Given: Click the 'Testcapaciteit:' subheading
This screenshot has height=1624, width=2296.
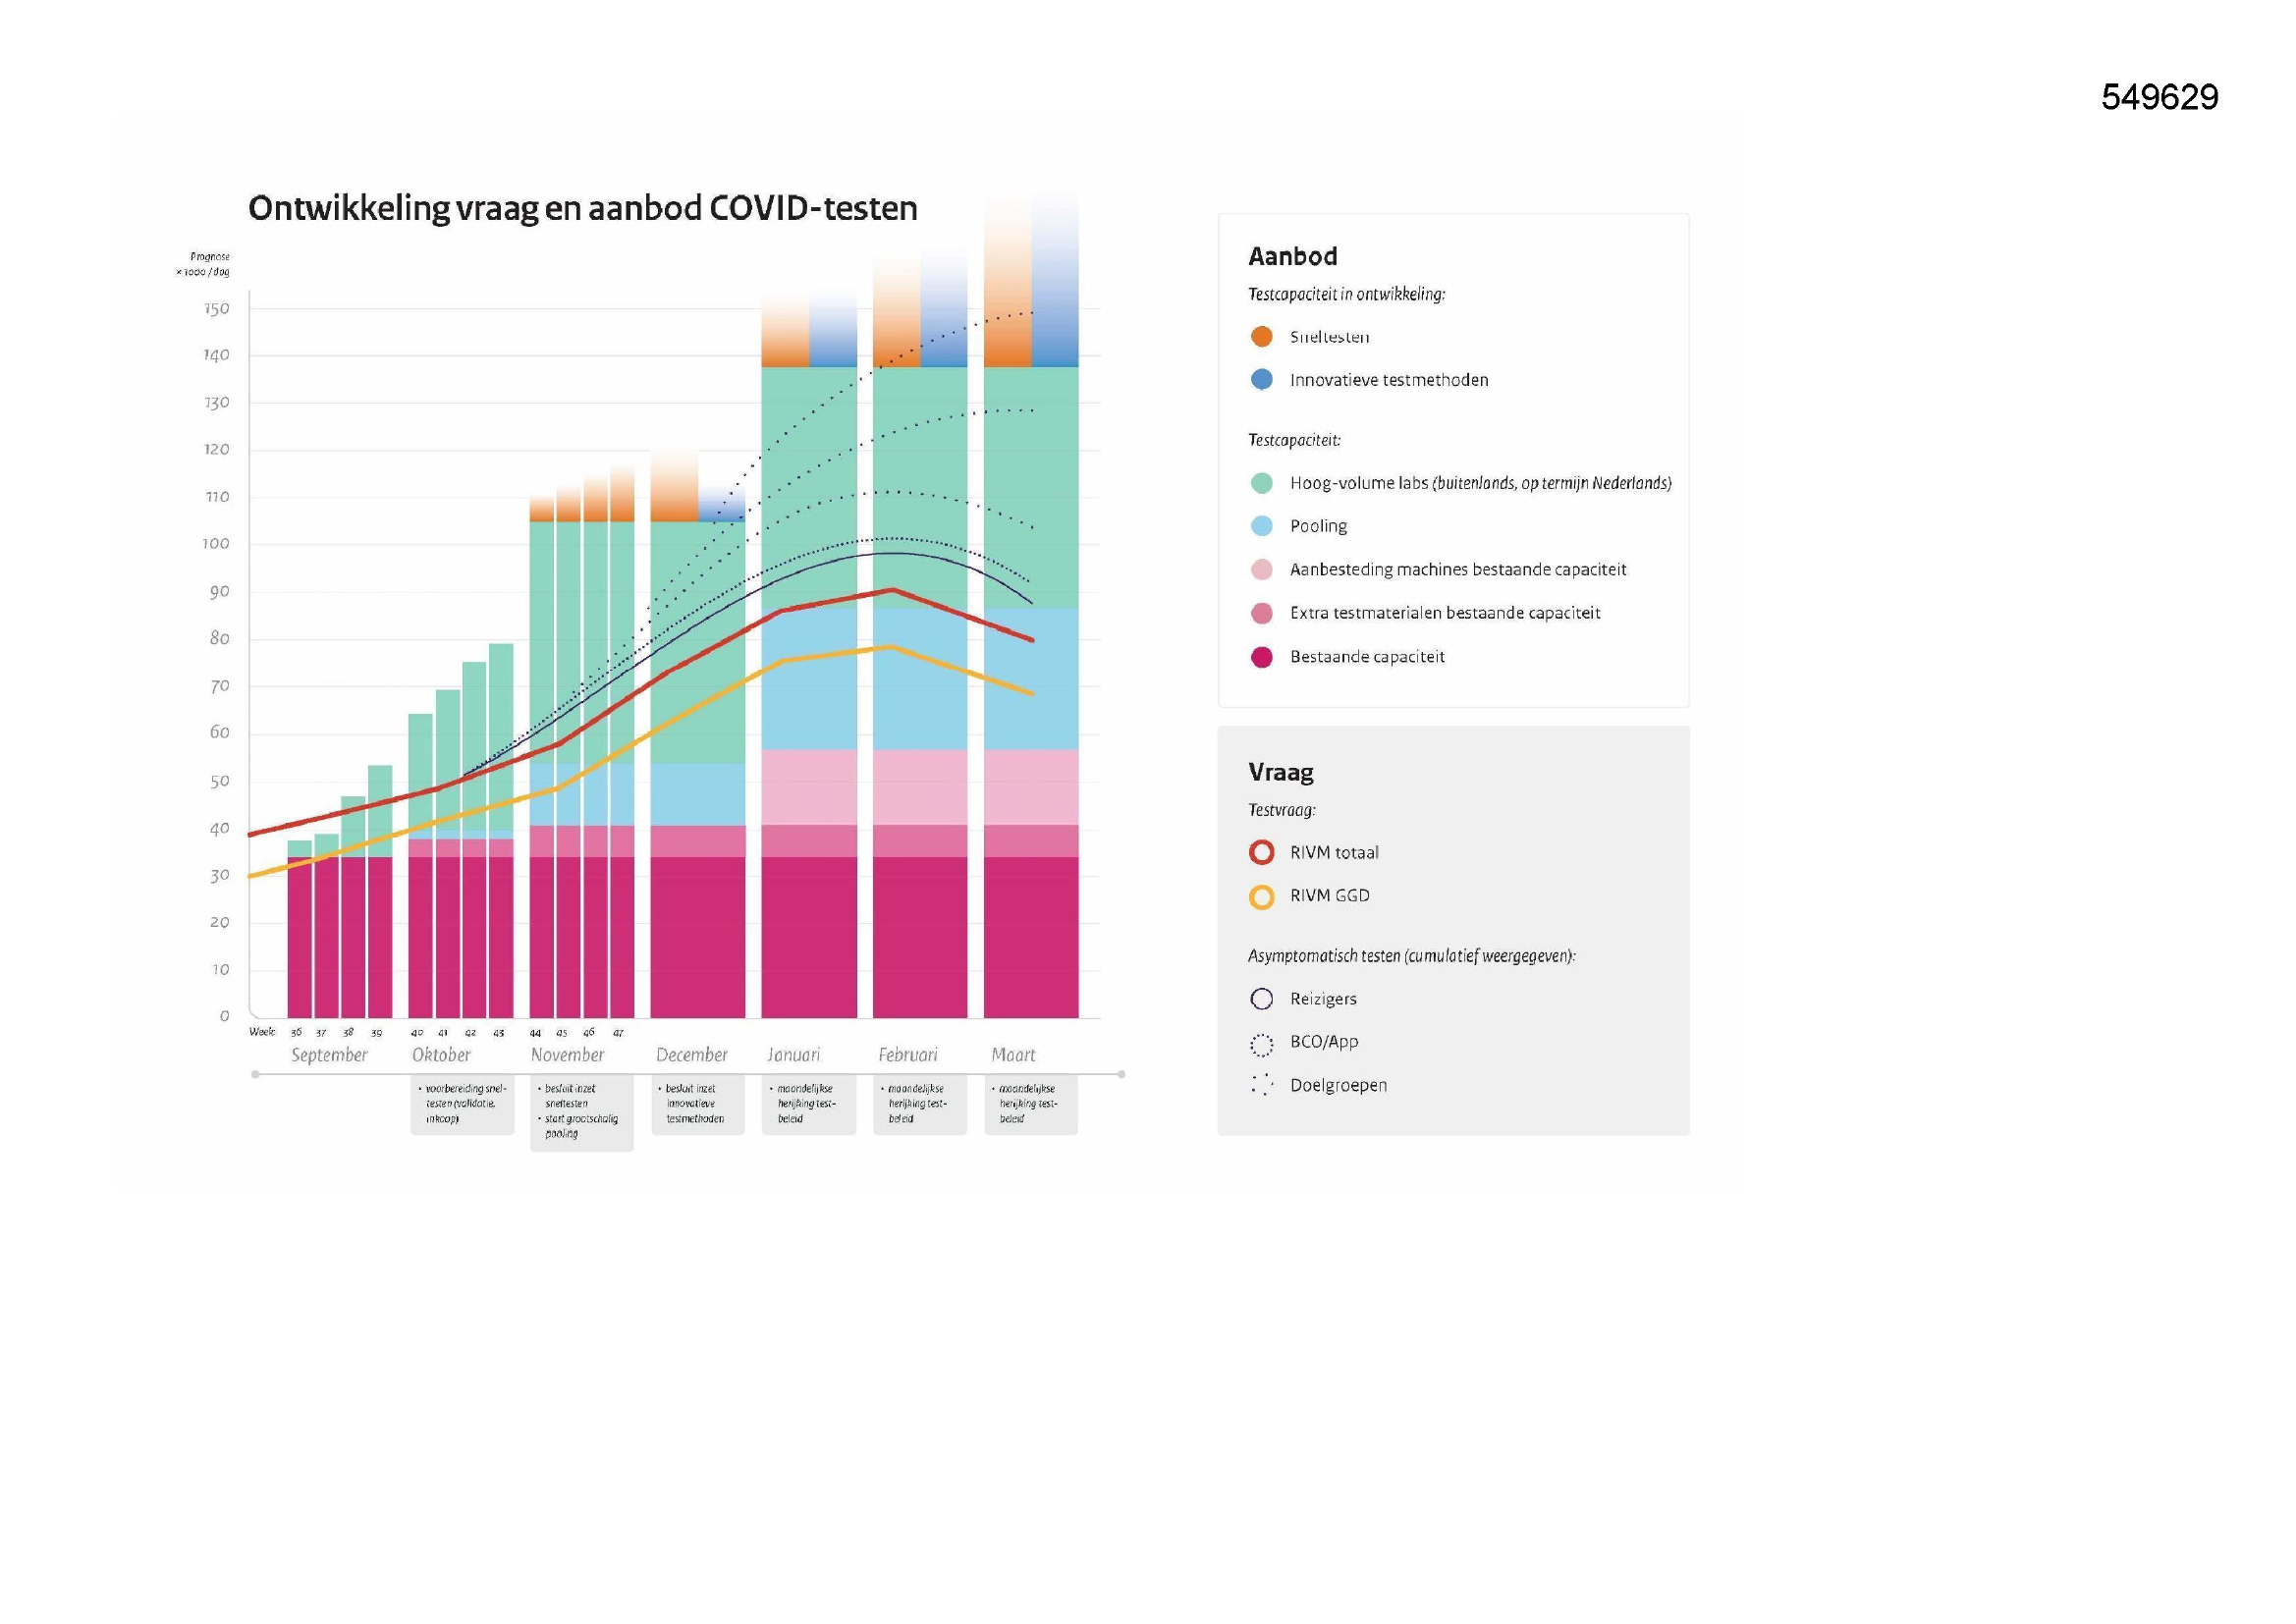Looking at the screenshot, I should click(1295, 440).
